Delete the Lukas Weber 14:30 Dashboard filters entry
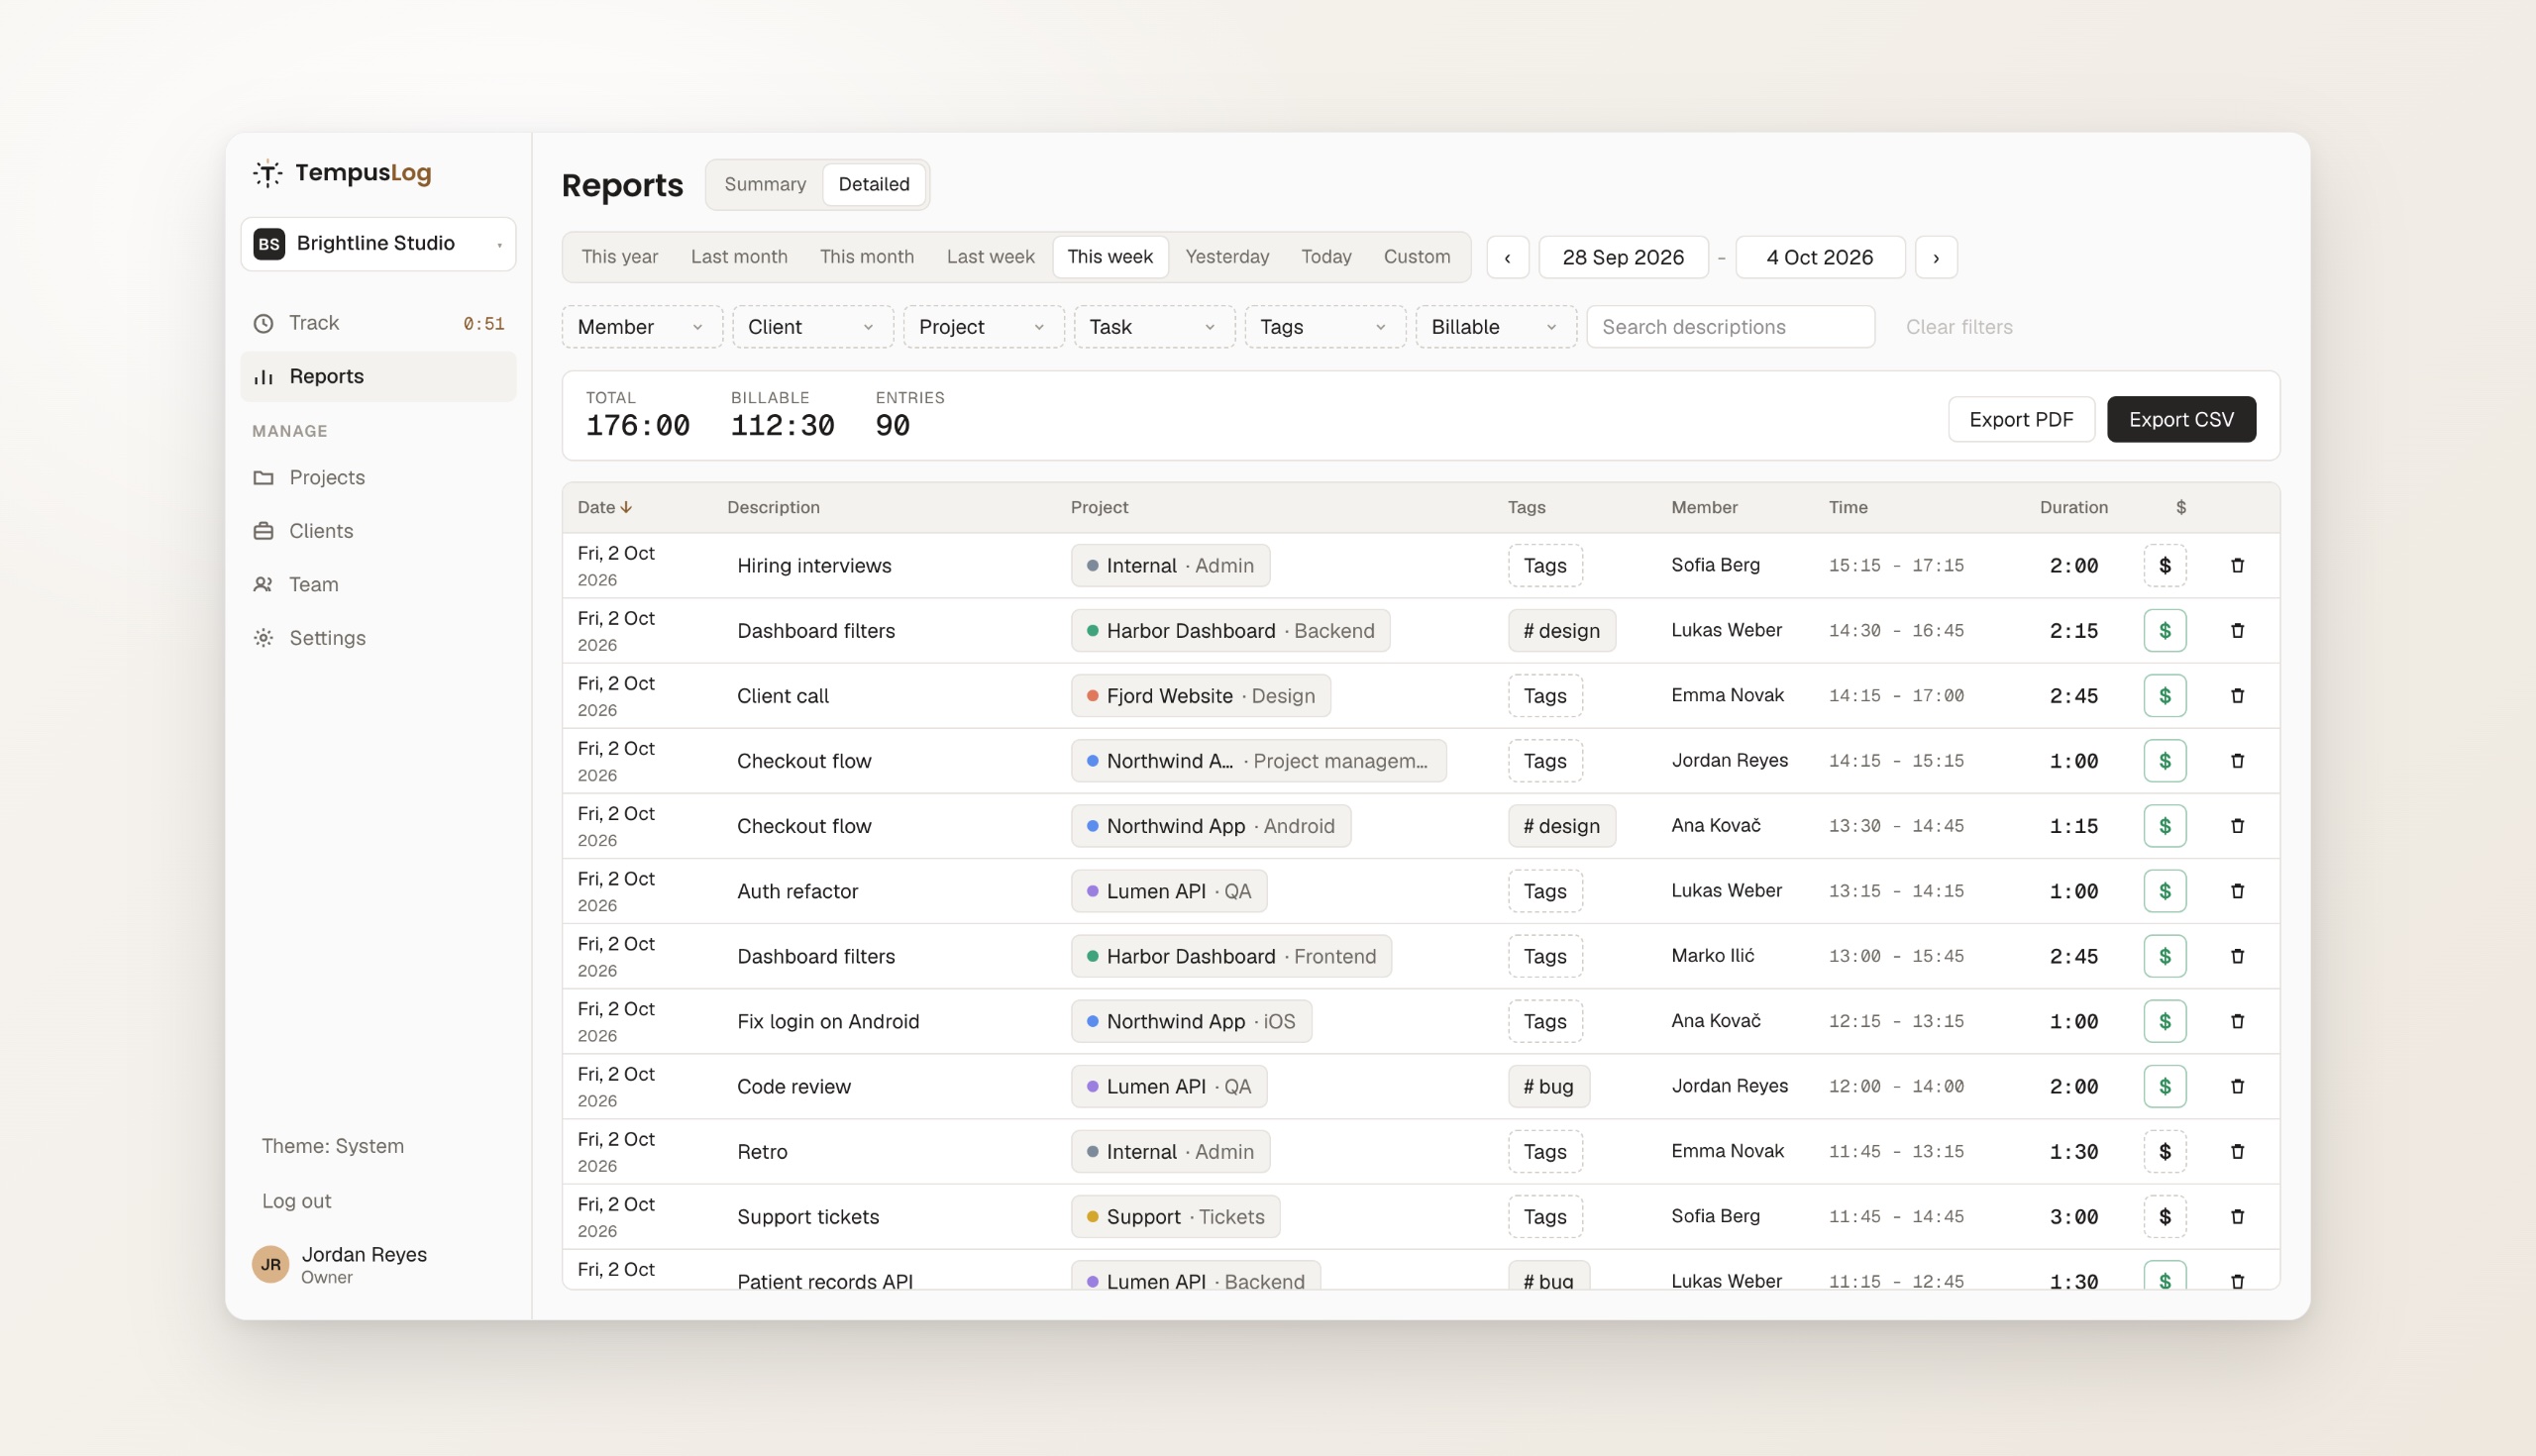The image size is (2536, 1456). pos(2237,631)
